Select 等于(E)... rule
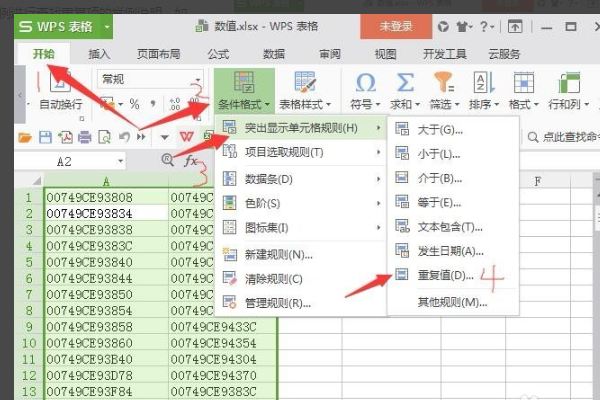This screenshot has height=400, width=600. point(453,202)
